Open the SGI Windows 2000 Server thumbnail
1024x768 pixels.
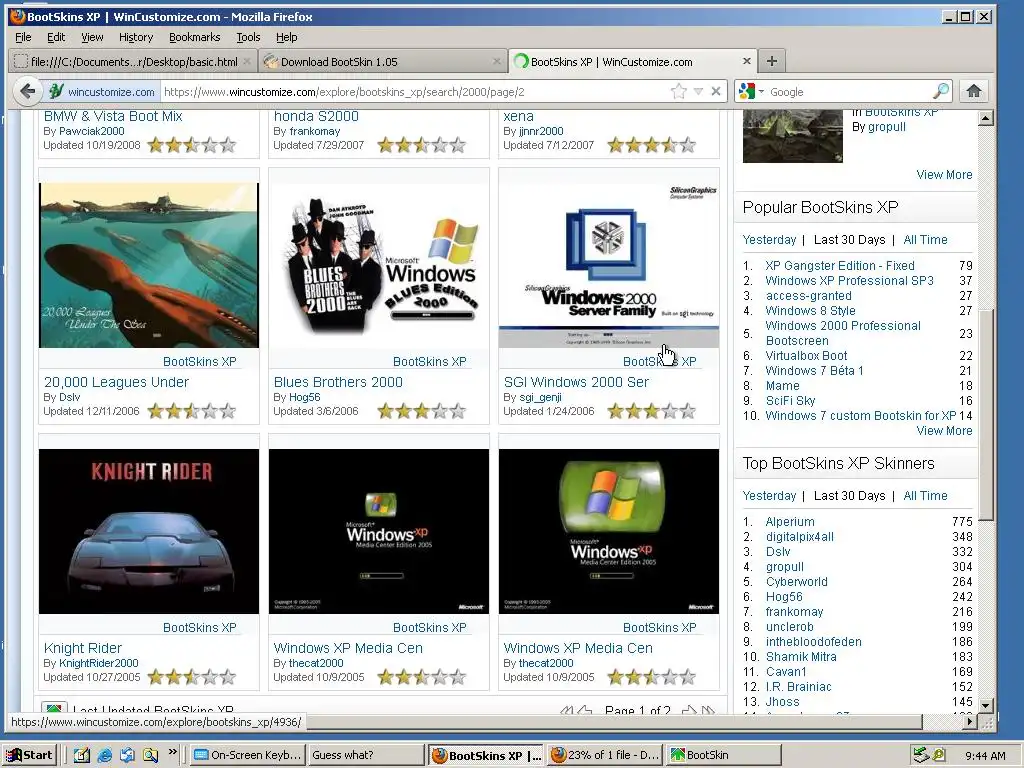(609, 265)
